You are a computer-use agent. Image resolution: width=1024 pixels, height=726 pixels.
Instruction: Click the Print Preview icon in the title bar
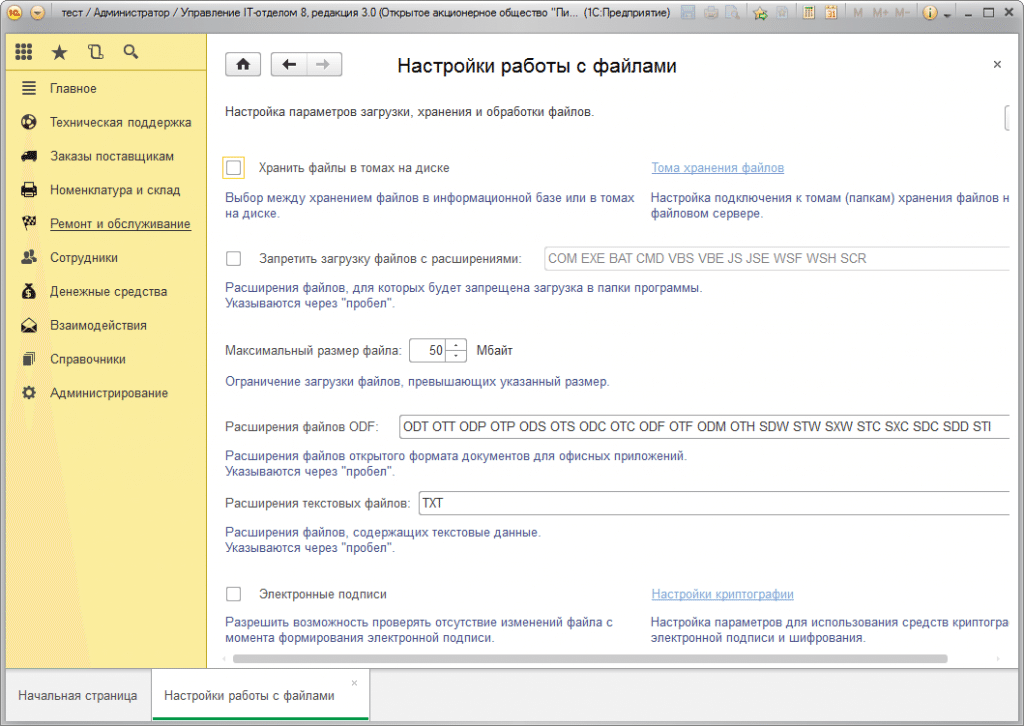733,12
